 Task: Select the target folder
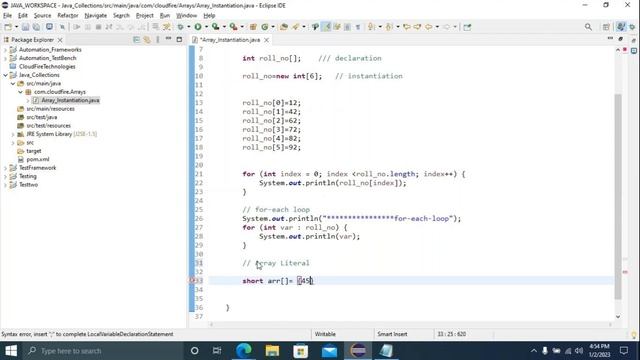34,151
